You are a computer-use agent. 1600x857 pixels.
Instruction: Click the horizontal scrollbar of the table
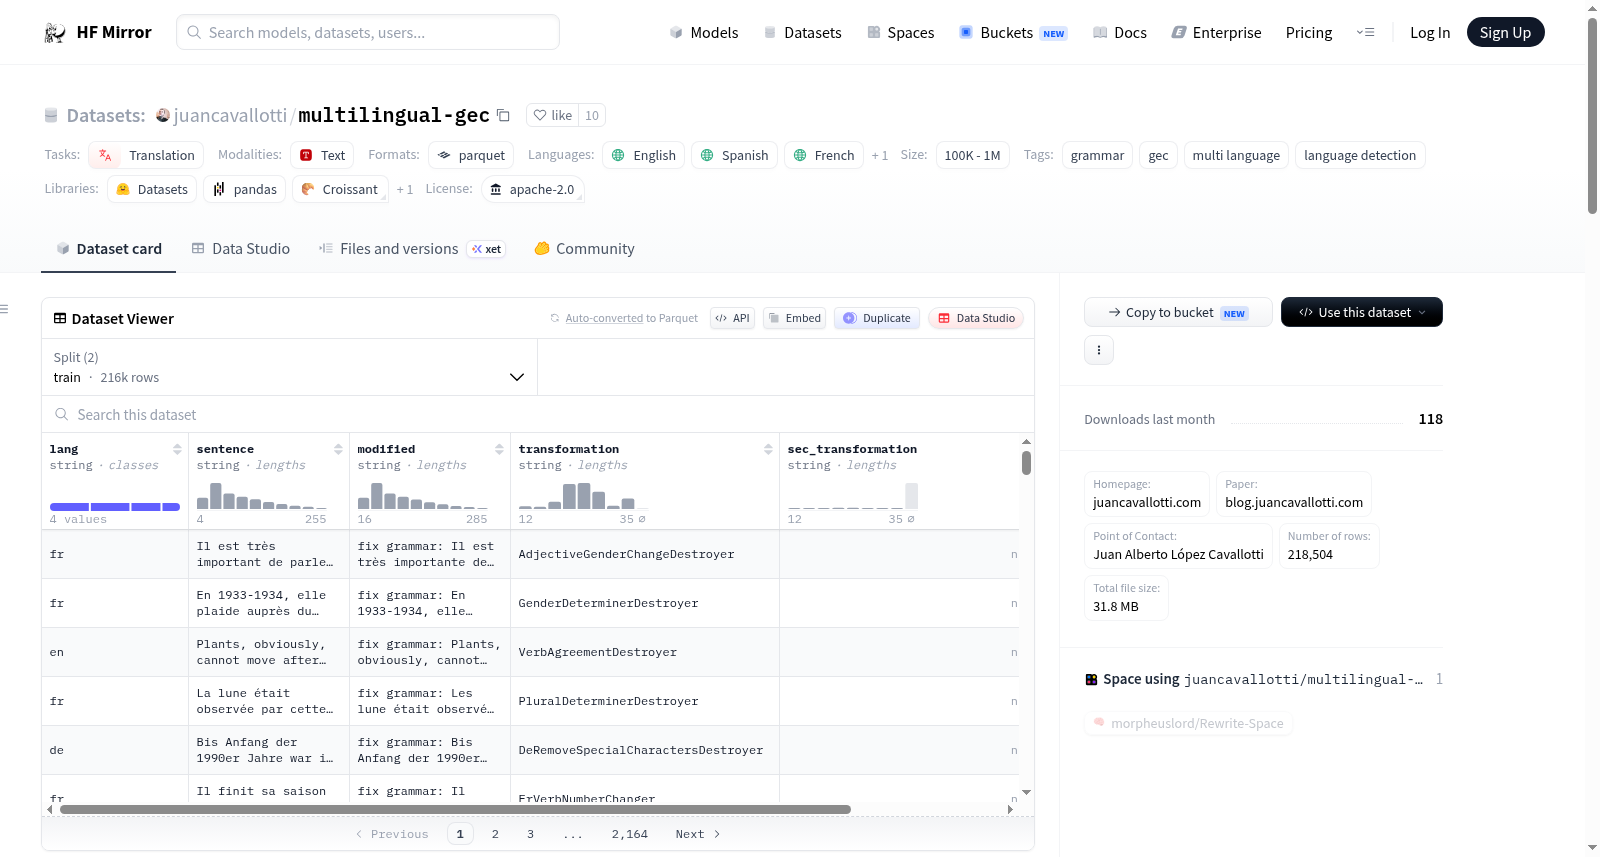click(x=455, y=809)
